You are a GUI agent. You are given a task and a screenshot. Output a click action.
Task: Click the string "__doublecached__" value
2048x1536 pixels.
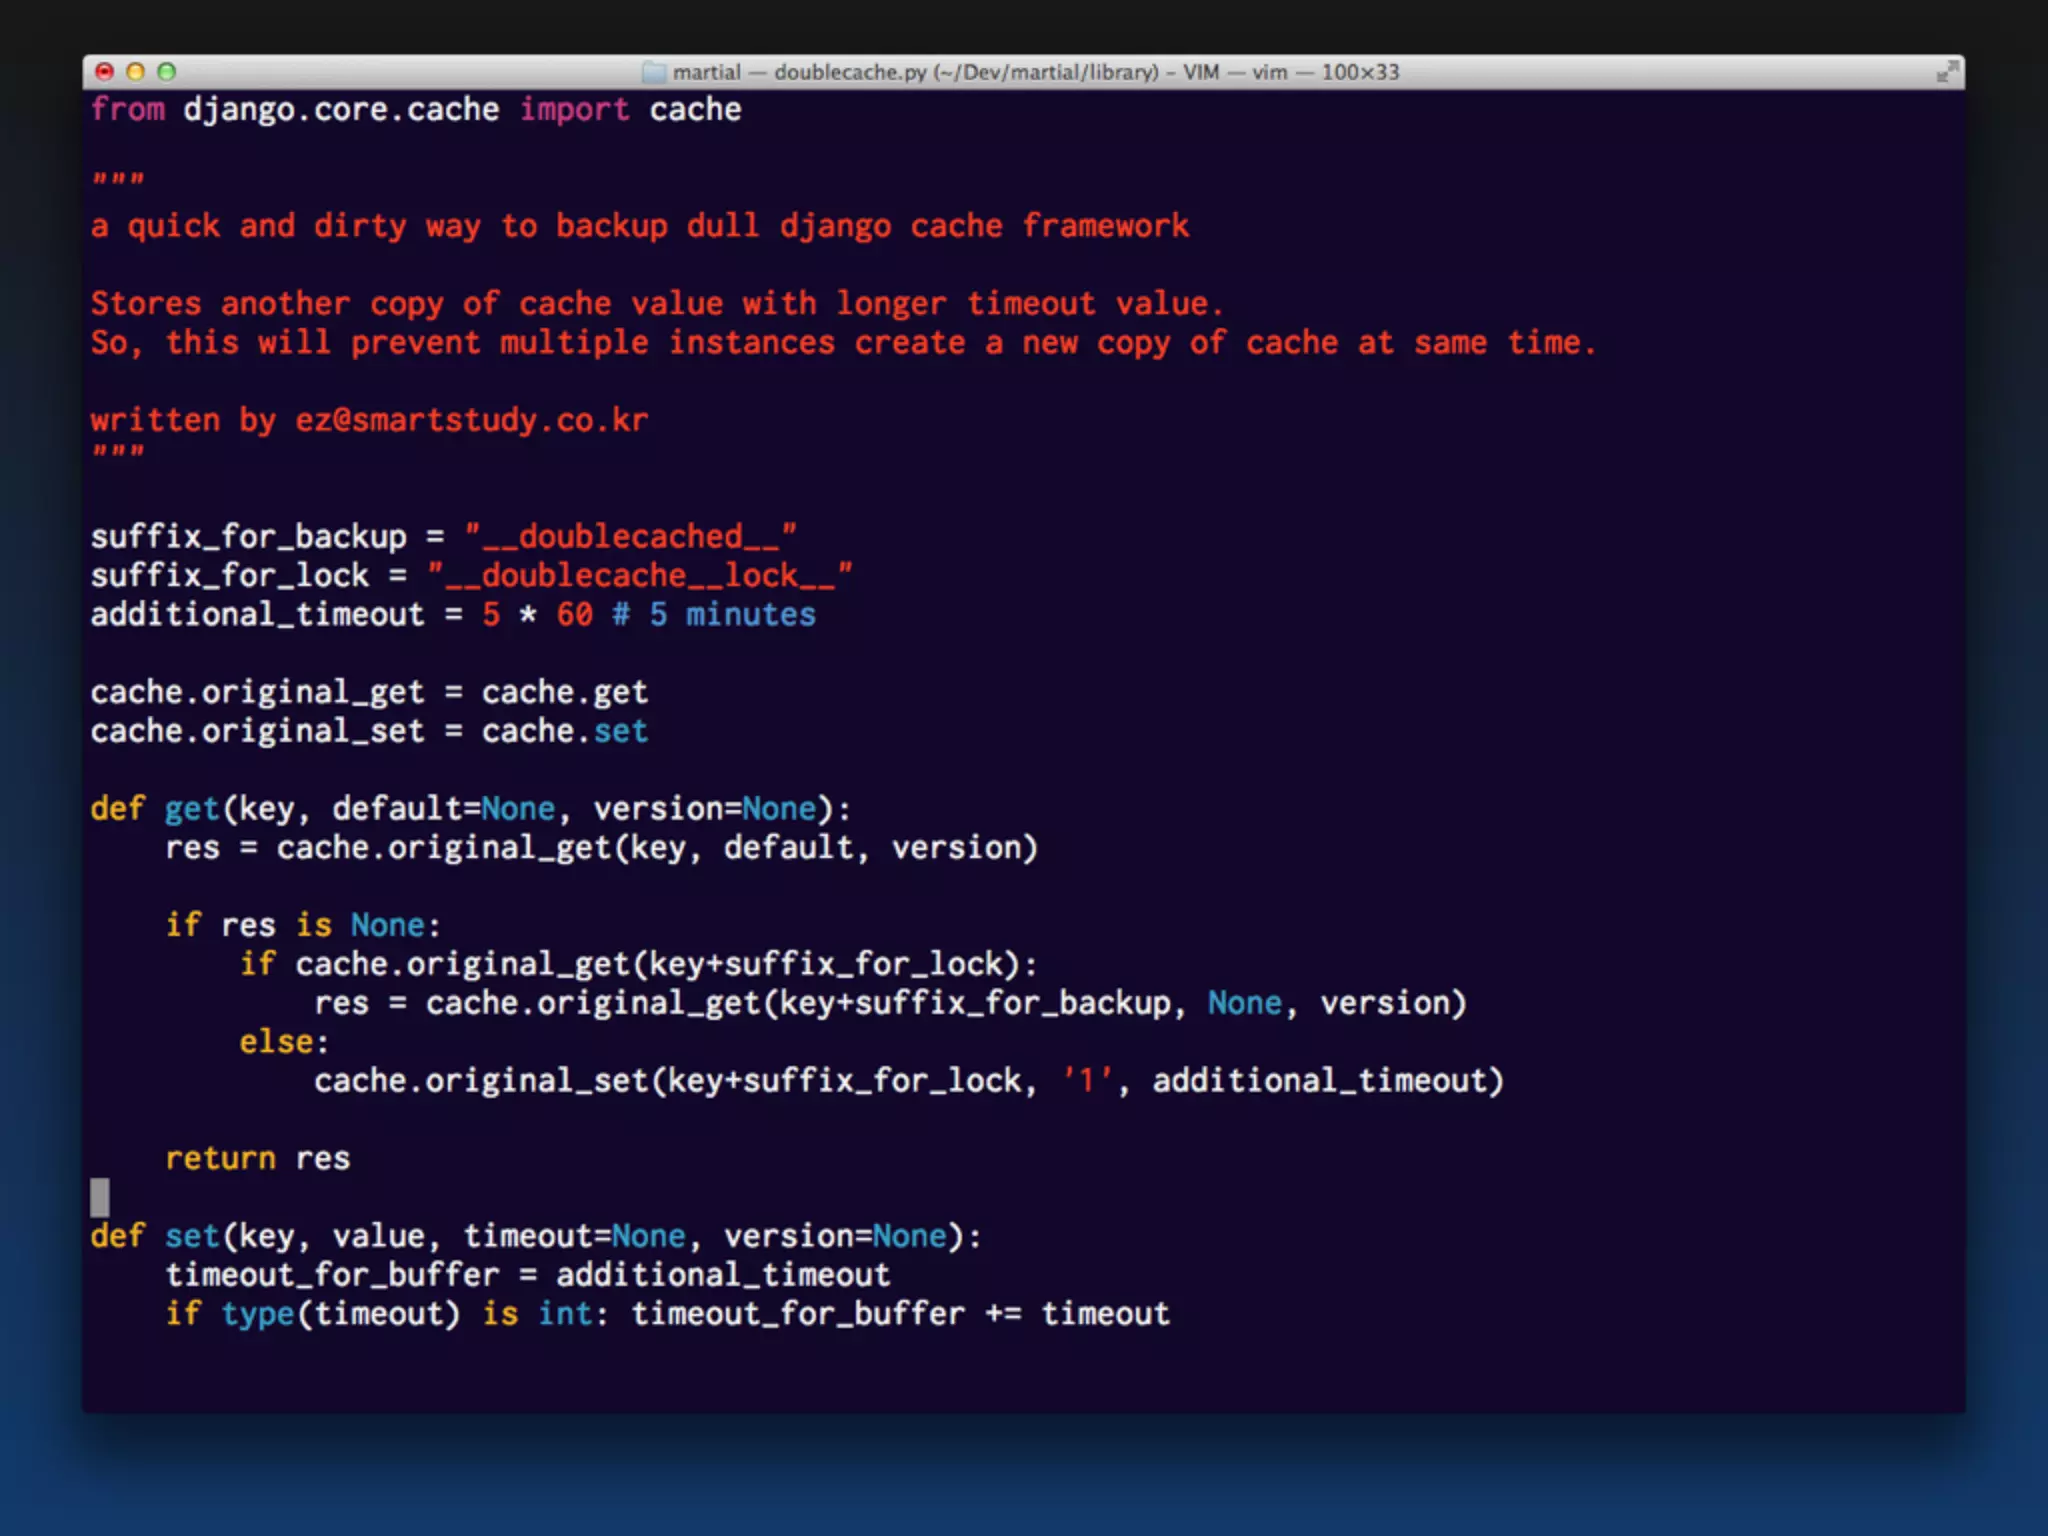[630, 537]
